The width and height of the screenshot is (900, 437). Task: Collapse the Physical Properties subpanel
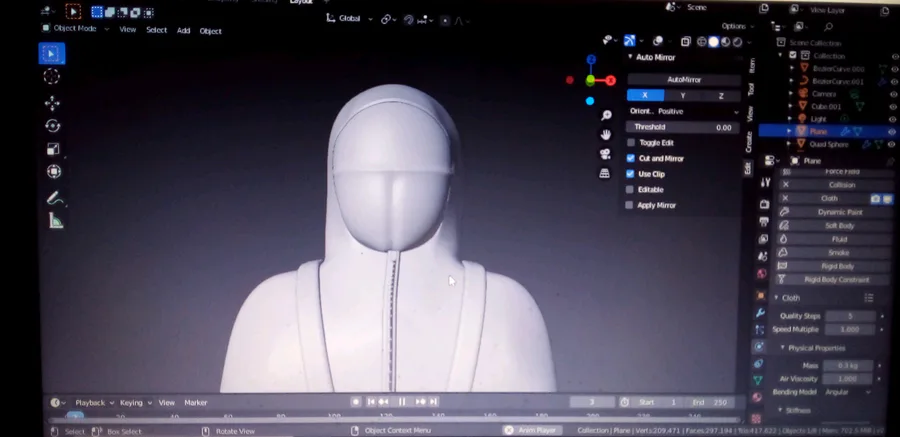click(782, 347)
